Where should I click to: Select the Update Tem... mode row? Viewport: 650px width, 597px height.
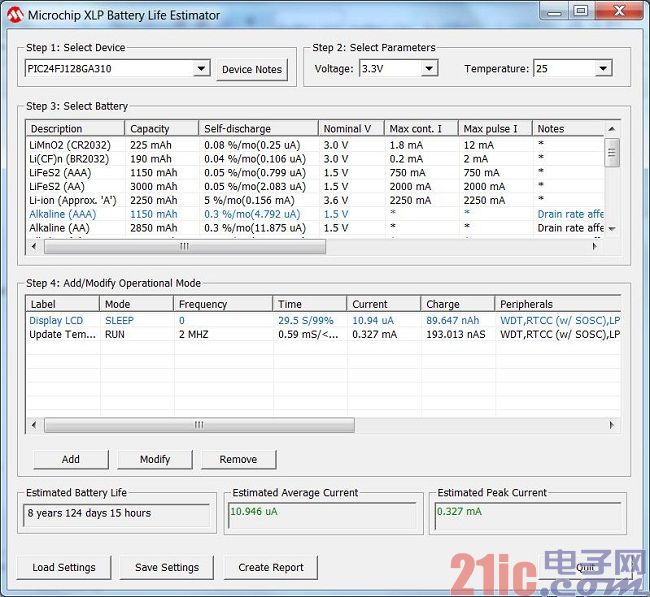(x=323, y=334)
